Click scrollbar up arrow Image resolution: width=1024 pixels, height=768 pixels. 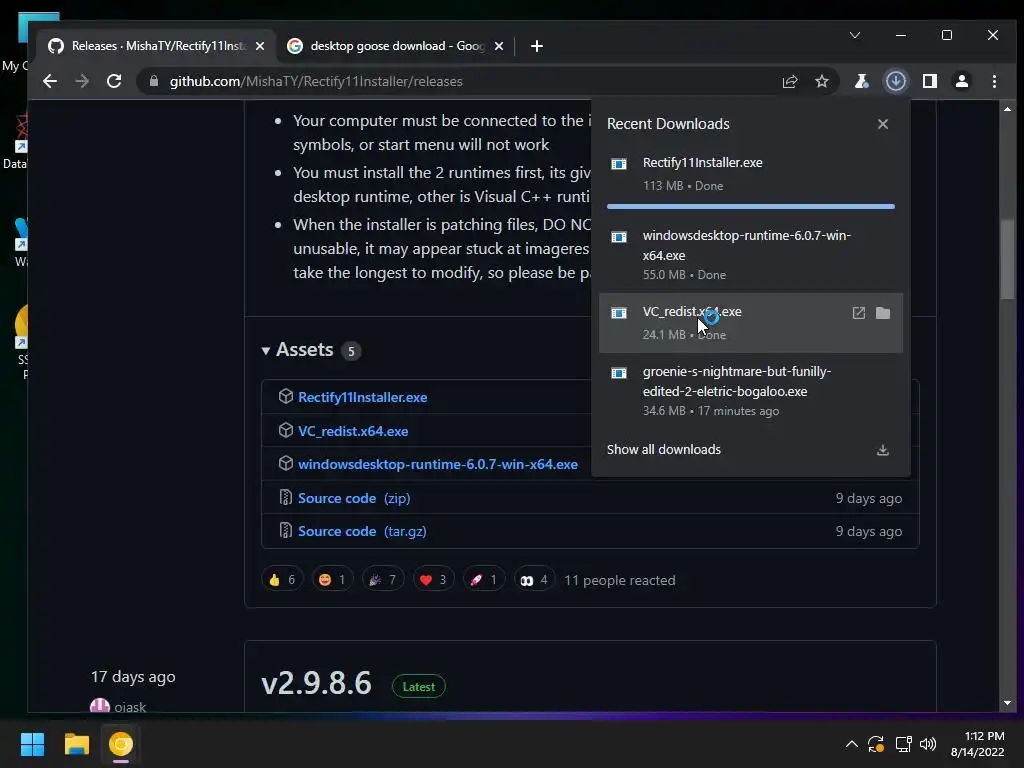click(x=1008, y=109)
